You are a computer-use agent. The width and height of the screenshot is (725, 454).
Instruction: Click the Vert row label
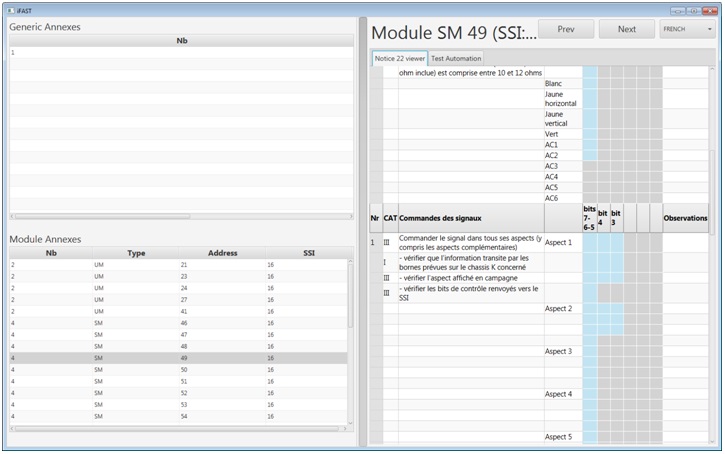pyautogui.click(x=551, y=134)
